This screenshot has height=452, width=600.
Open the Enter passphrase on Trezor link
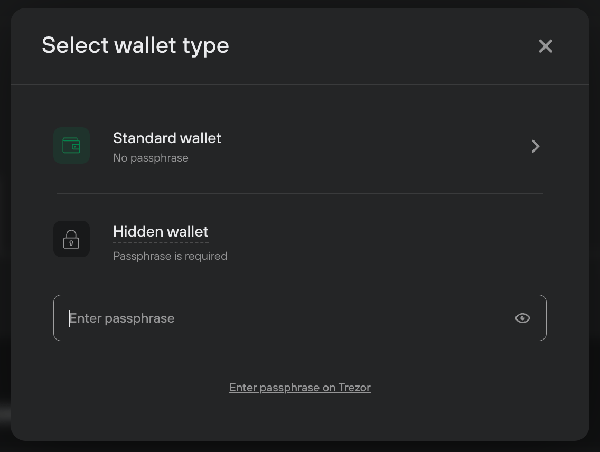[300, 387]
